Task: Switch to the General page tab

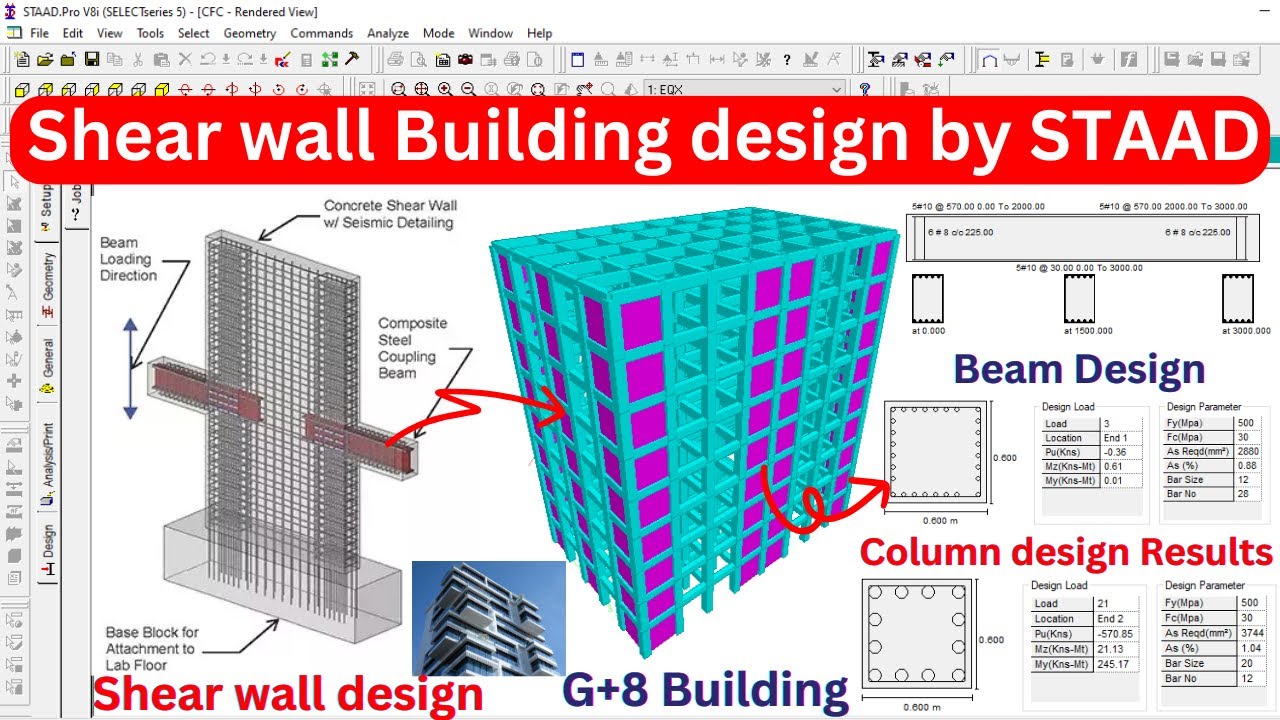Action: tap(47, 366)
